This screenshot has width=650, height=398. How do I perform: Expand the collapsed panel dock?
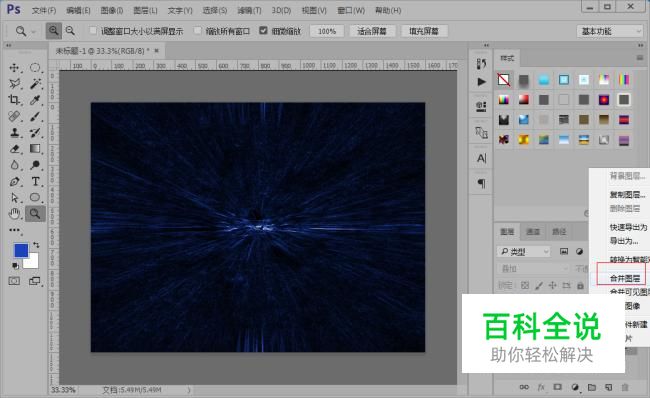(x=486, y=45)
